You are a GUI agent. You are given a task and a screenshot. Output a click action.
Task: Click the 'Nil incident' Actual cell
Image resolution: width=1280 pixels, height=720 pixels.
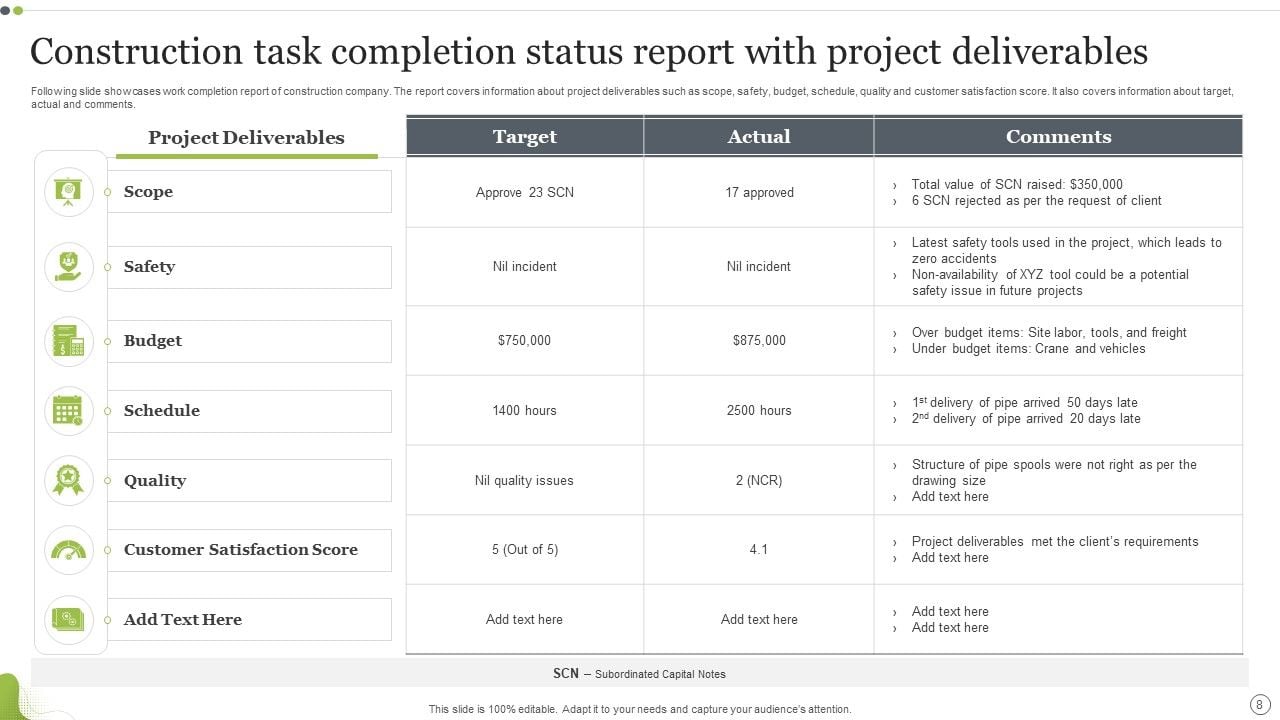point(759,266)
